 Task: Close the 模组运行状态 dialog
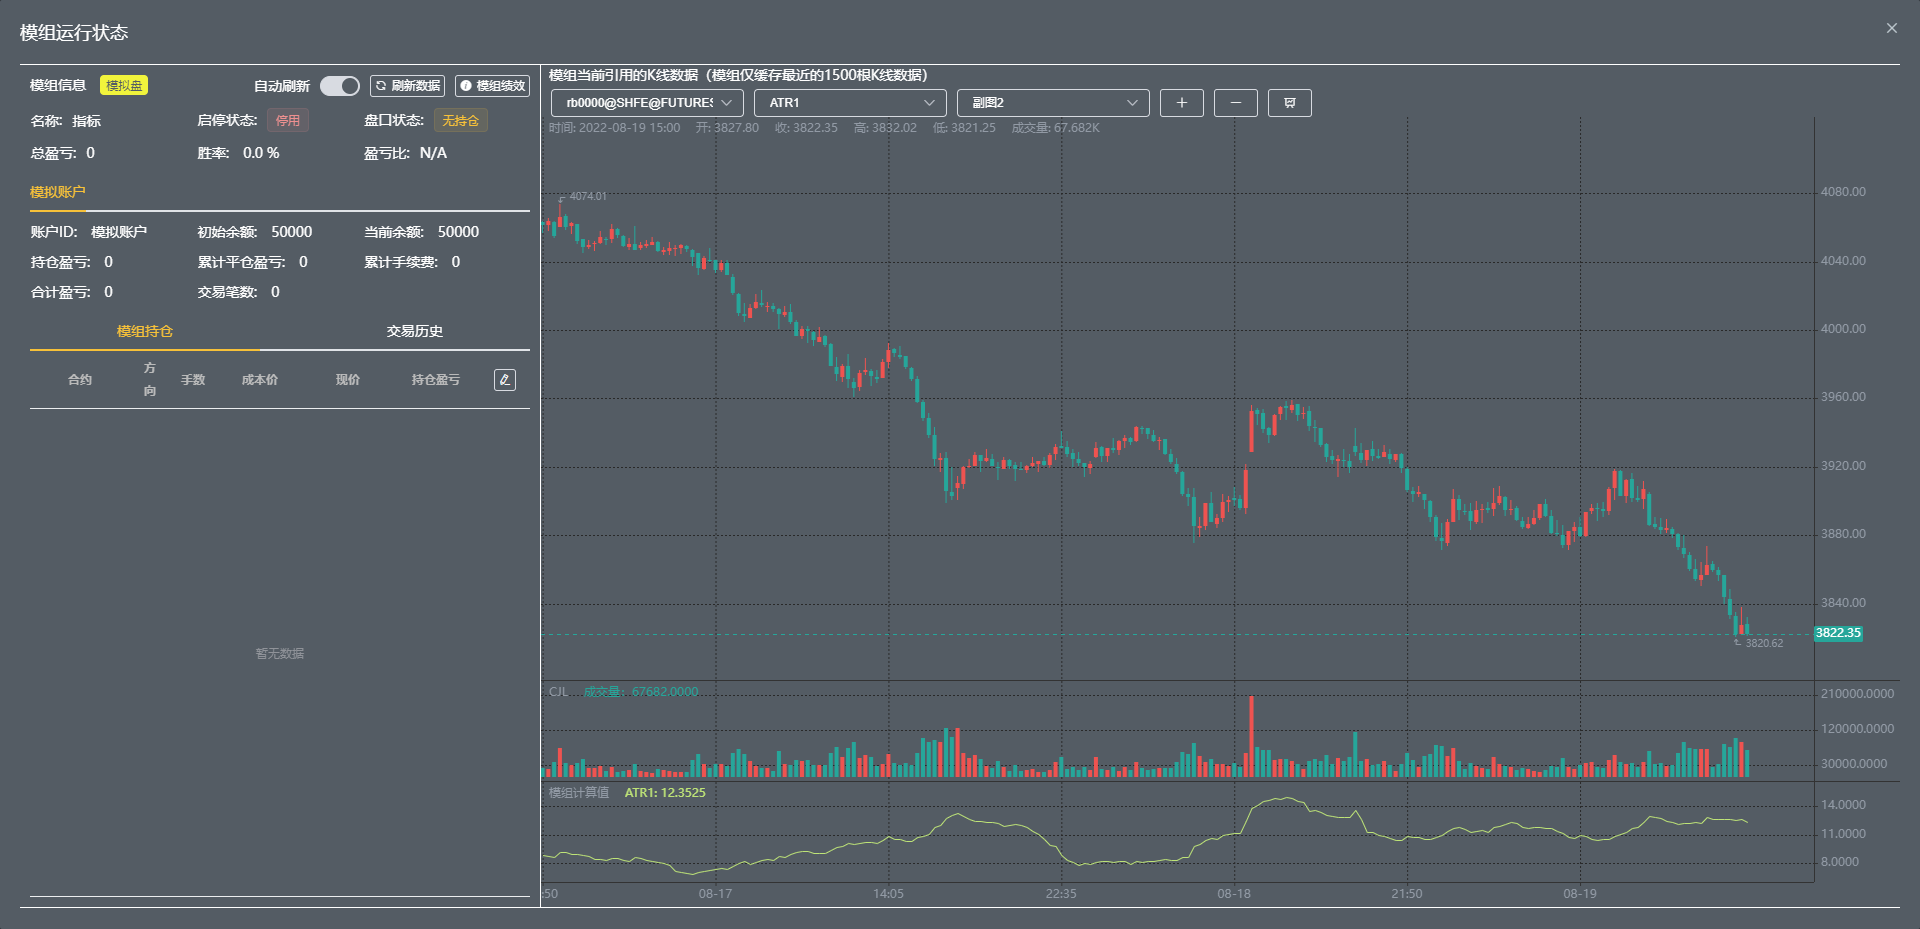[x=1891, y=28]
